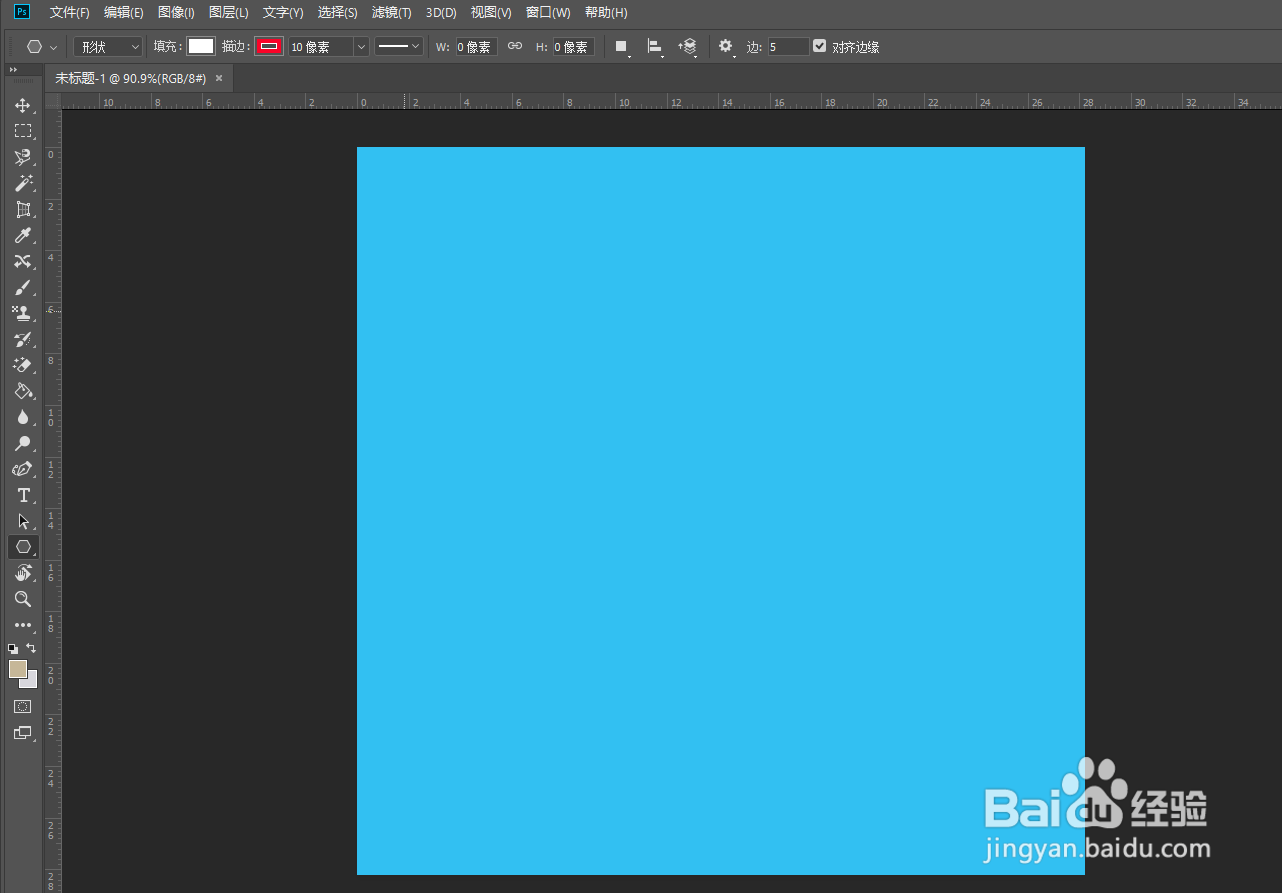Select the Pen tool
Viewport: 1282px width, 893px height.
pyautogui.click(x=22, y=469)
